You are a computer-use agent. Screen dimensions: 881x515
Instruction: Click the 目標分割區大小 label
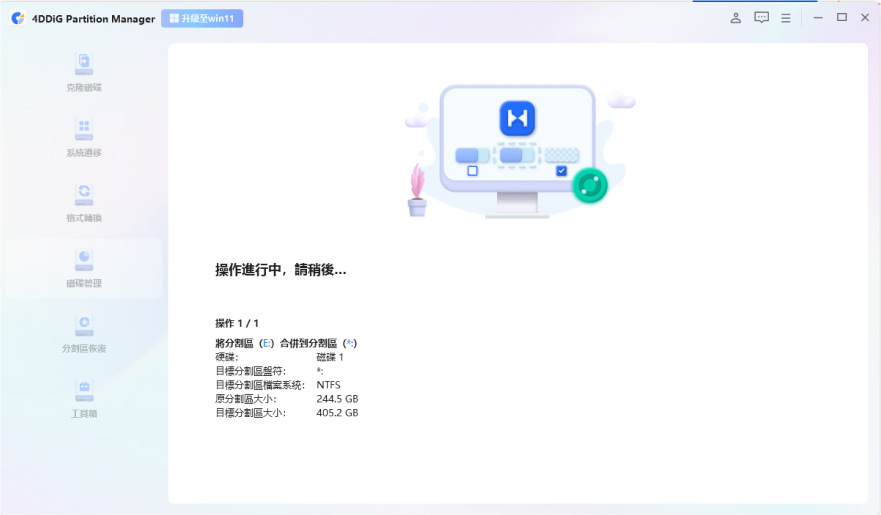point(251,413)
